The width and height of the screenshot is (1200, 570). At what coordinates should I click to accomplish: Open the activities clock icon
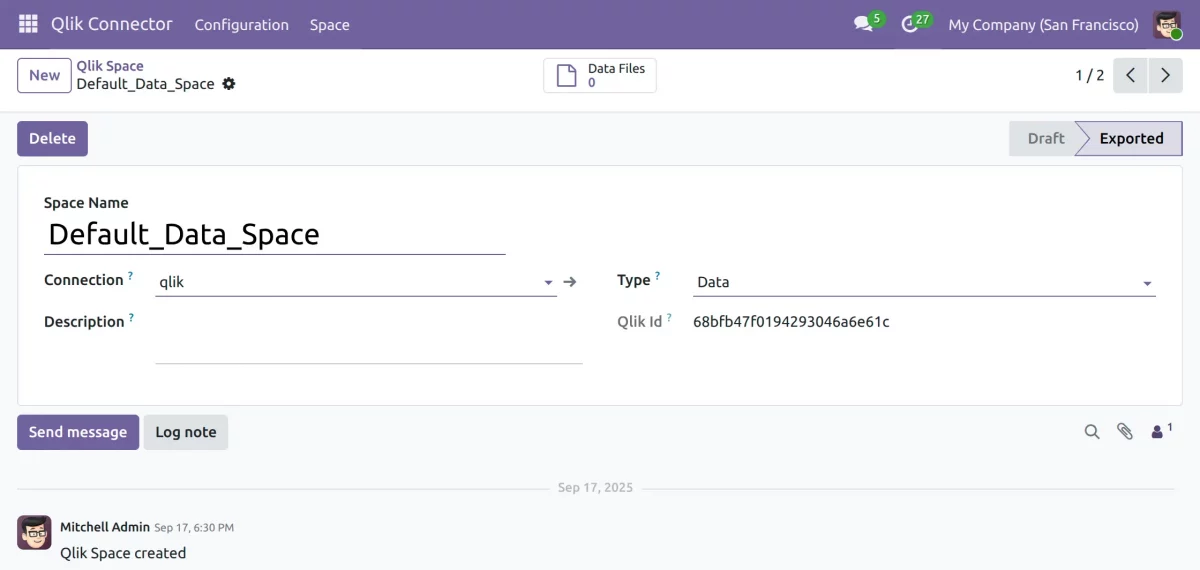909,24
